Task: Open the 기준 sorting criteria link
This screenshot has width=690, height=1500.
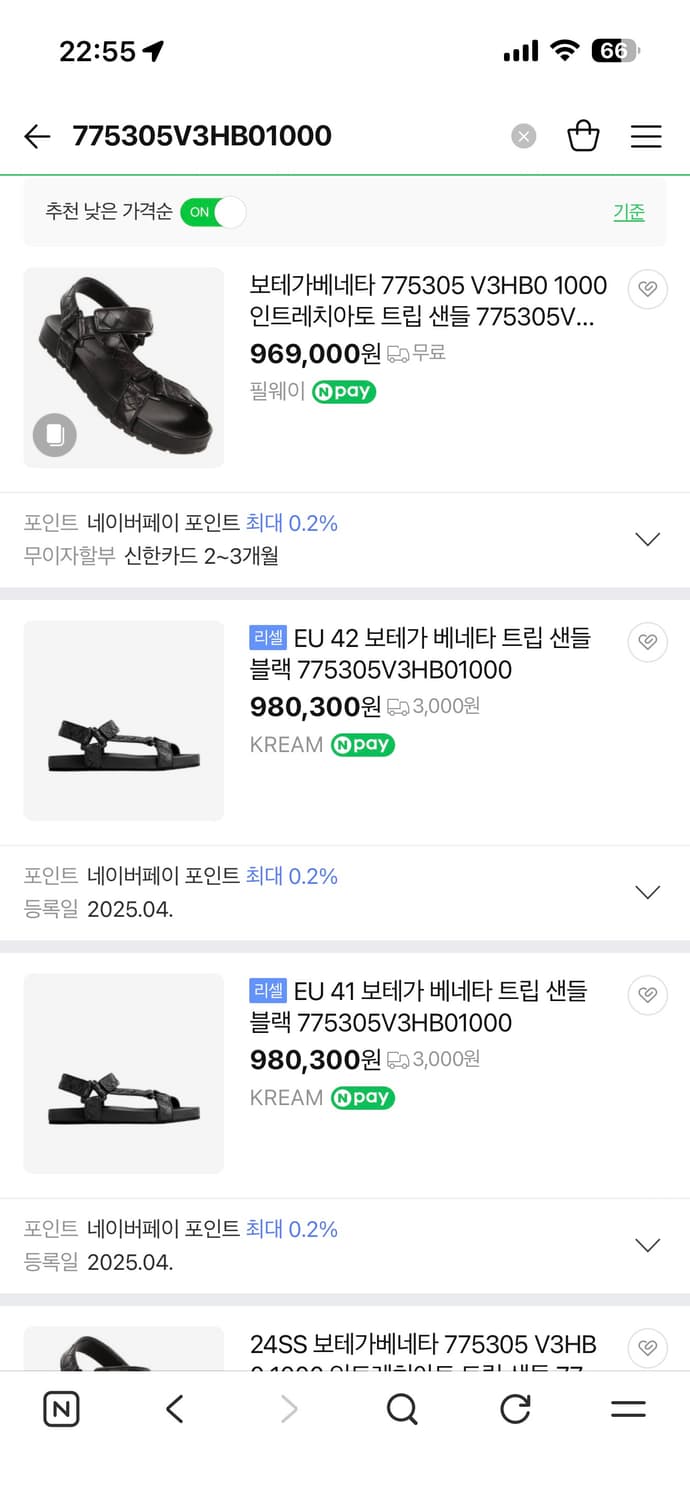Action: (x=629, y=213)
